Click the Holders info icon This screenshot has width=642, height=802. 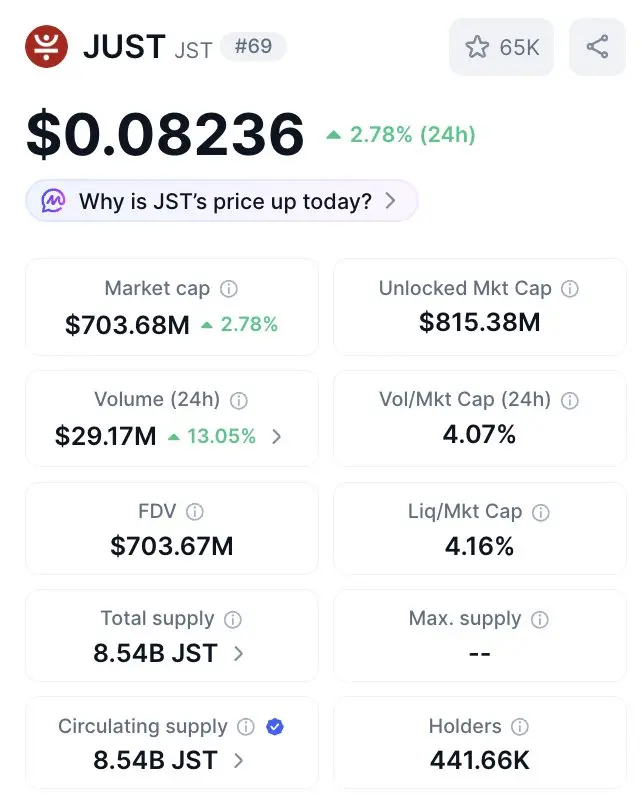(x=520, y=727)
